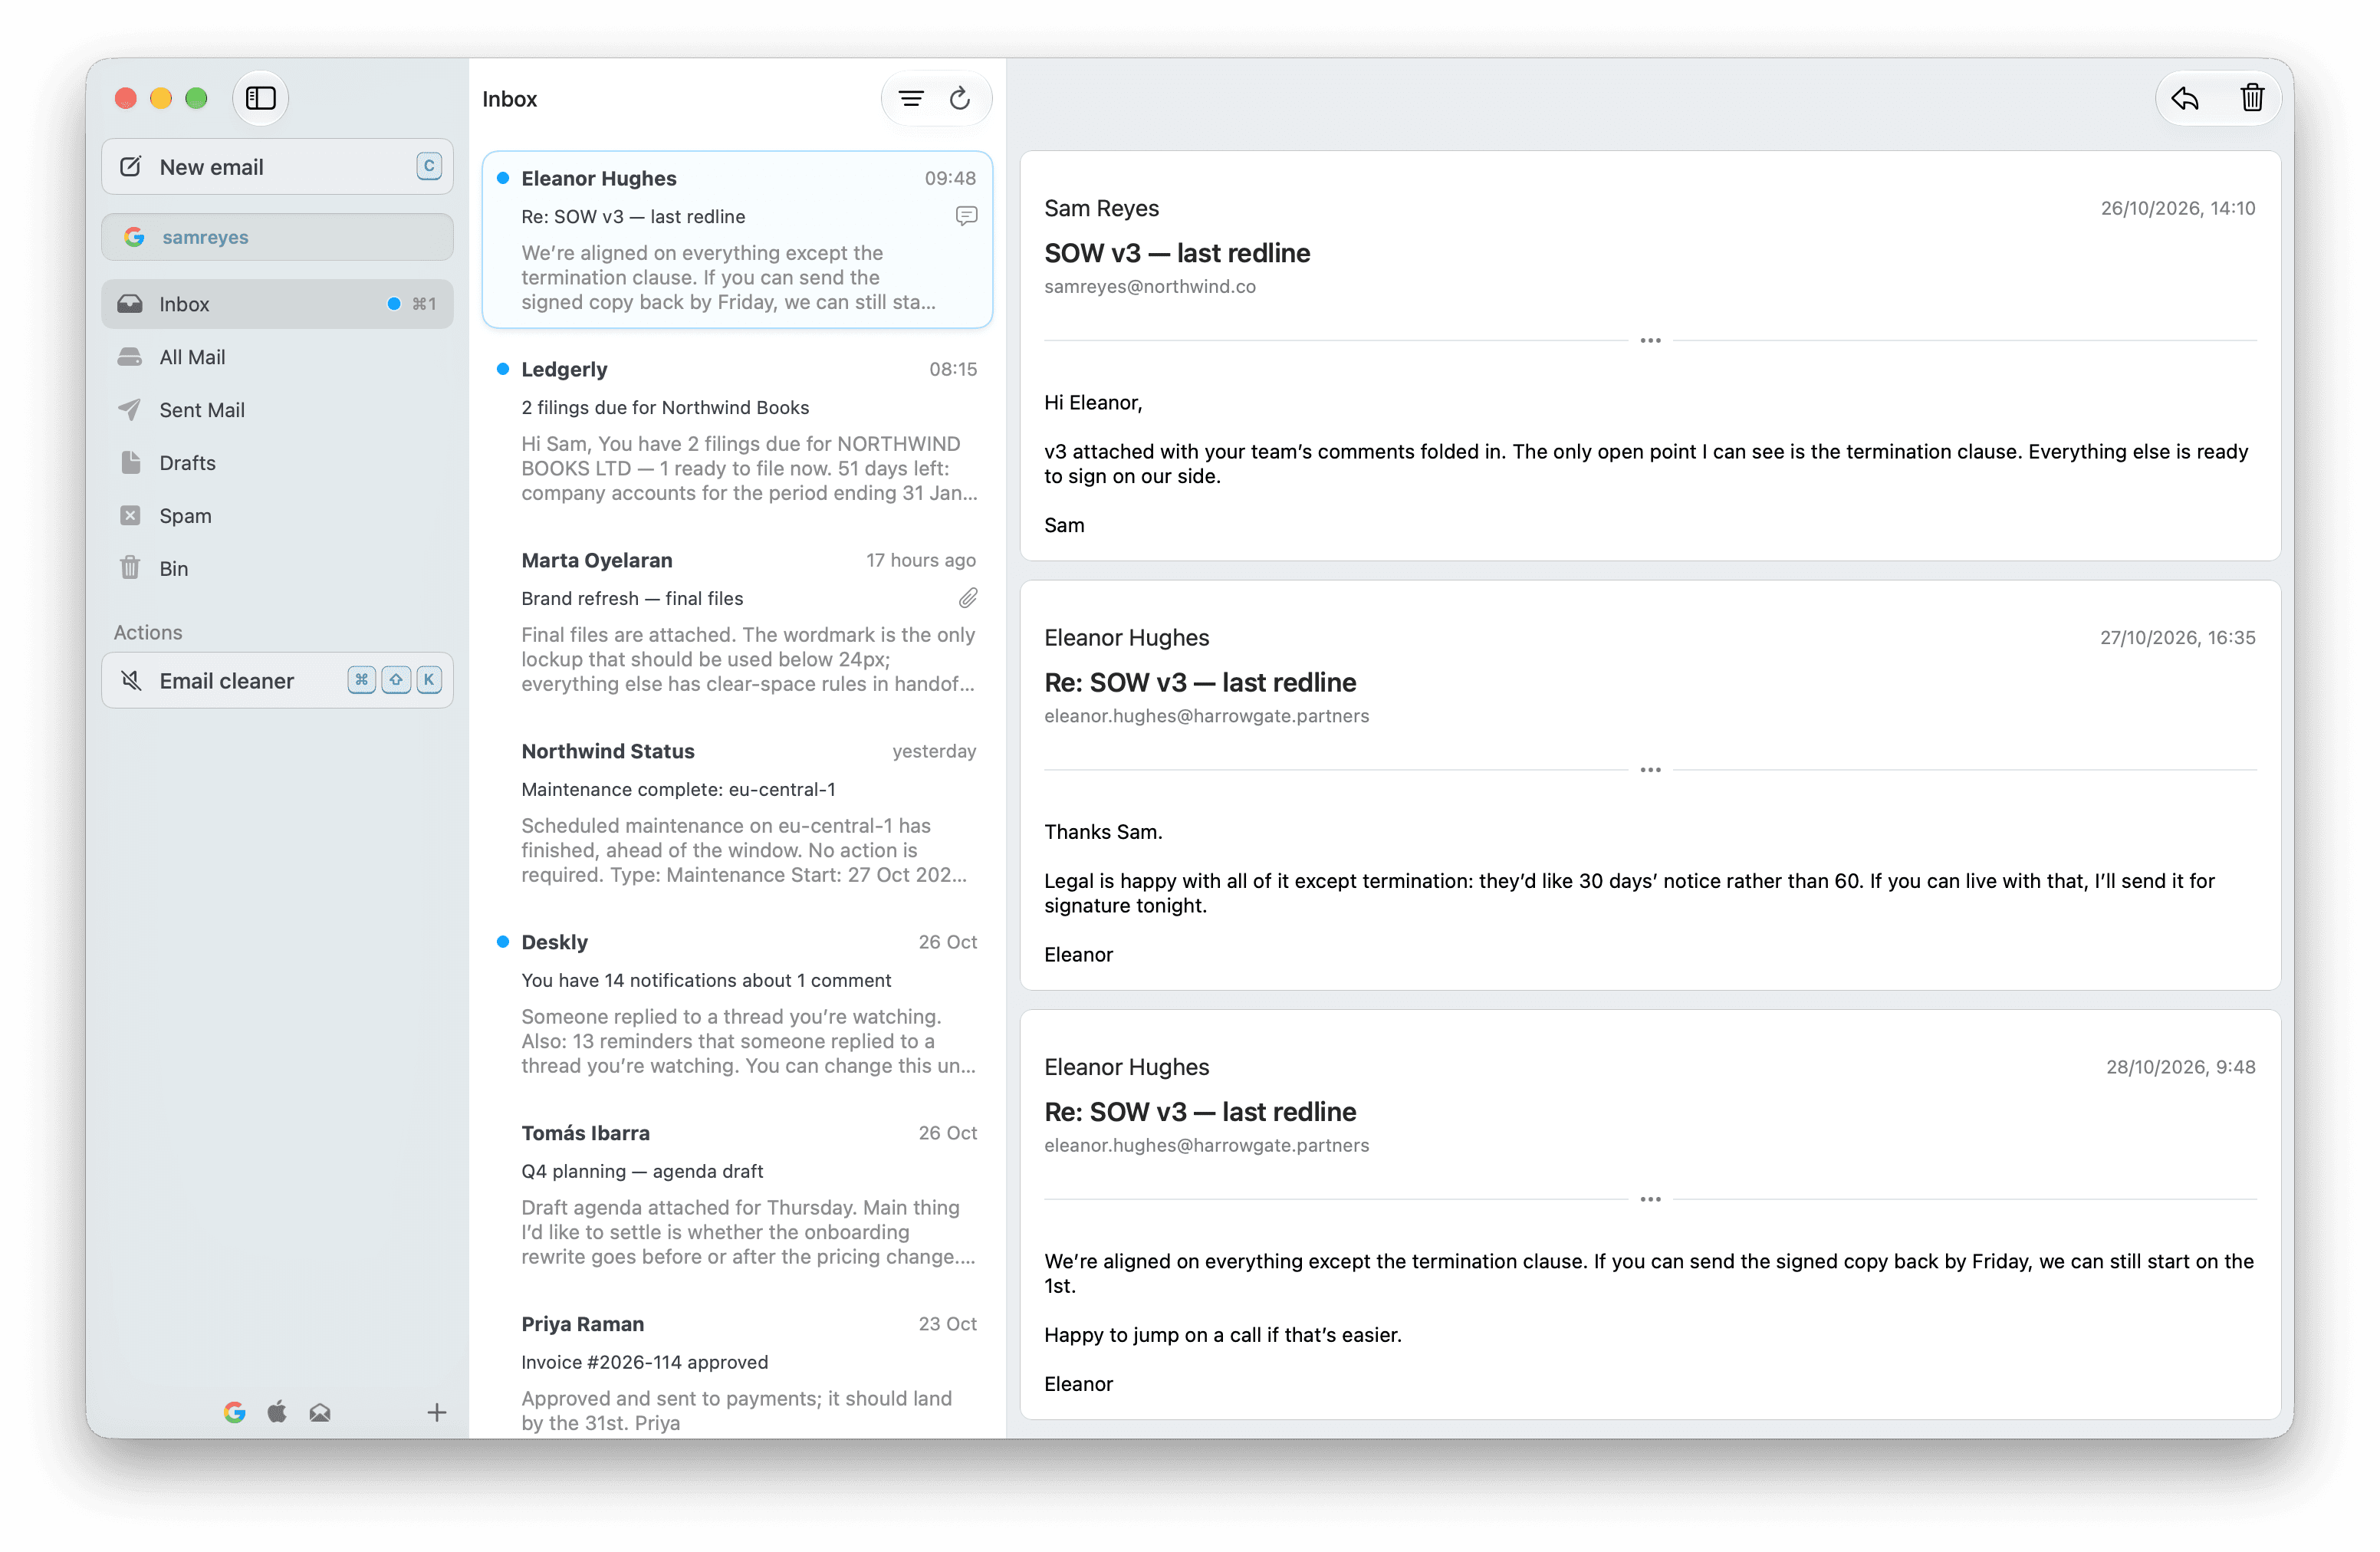
Task: Expand details of 27/10/2026 Eleanor message
Action: coord(1650,770)
